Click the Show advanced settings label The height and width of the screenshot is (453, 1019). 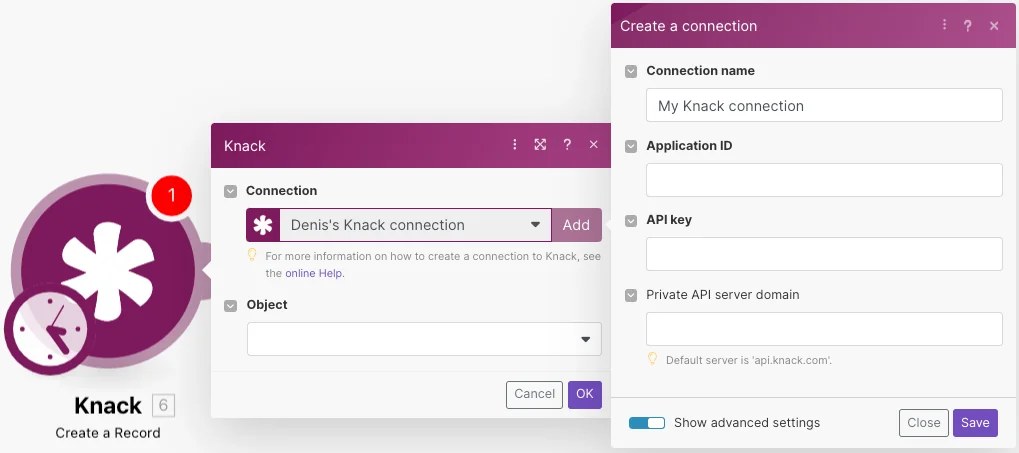[747, 423]
